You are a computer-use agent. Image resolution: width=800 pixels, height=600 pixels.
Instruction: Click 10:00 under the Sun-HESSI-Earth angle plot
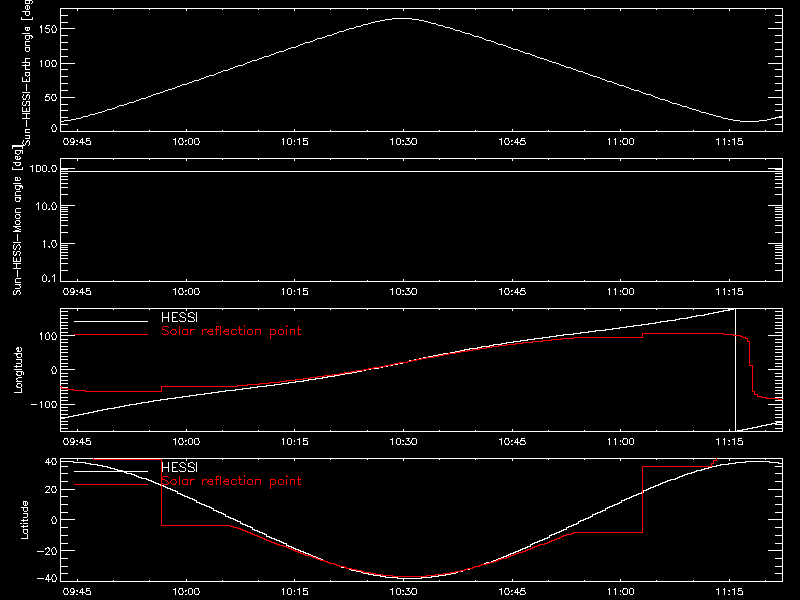pyautogui.click(x=186, y=142)
